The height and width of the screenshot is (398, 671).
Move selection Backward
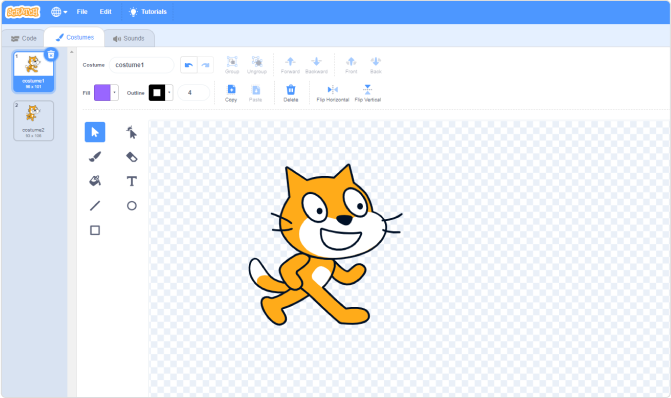pyautogui.click(x=316, y=65)
